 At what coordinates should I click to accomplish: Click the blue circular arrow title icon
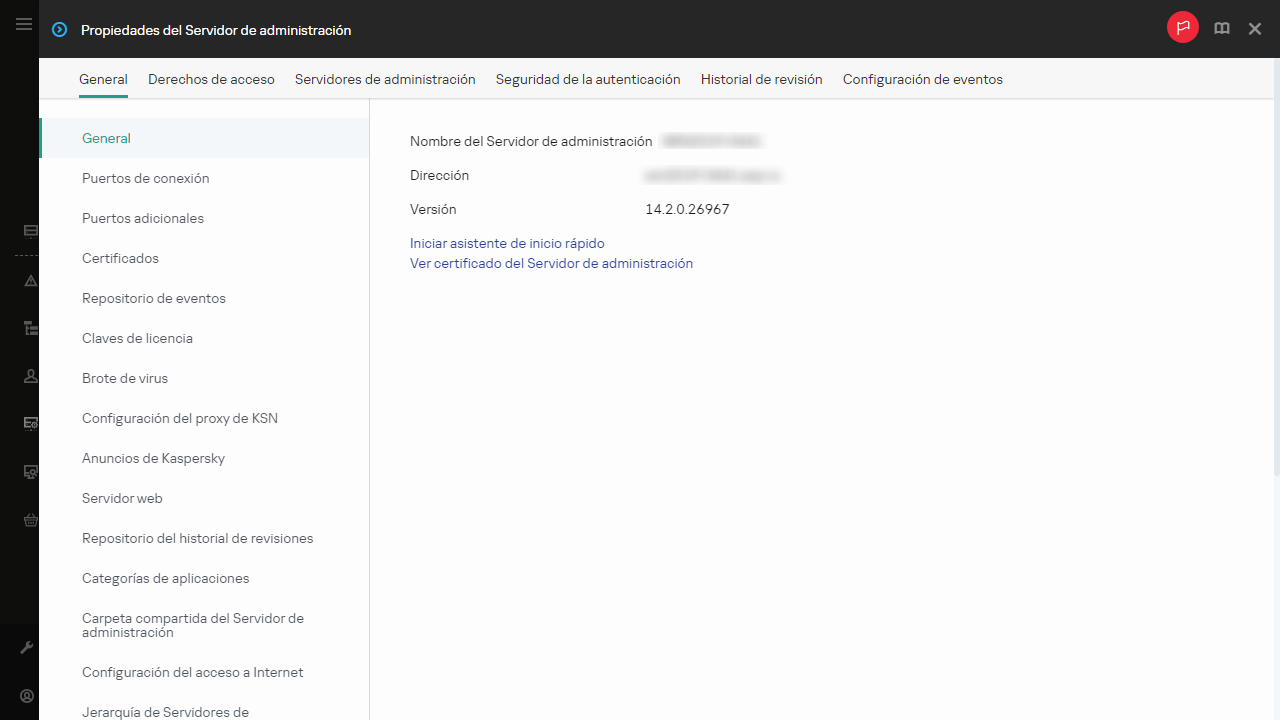(60, 30)
